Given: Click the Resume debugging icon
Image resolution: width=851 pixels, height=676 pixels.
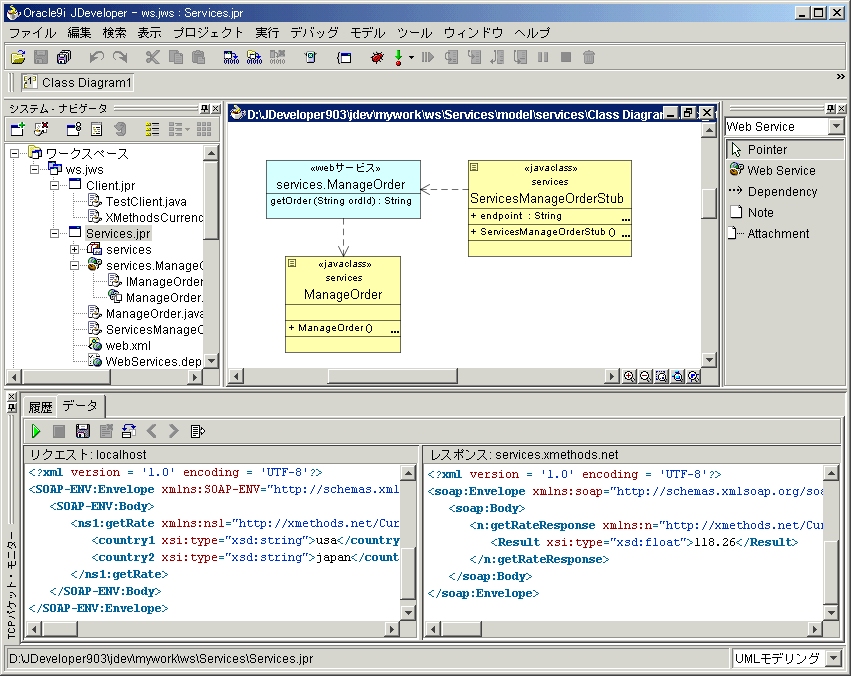Looking at the screenshot, I should tap(428, 57).
